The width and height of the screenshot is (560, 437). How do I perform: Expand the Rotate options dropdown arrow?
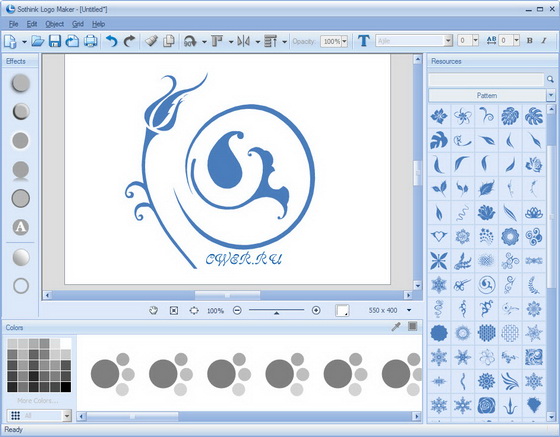(204, 42)
